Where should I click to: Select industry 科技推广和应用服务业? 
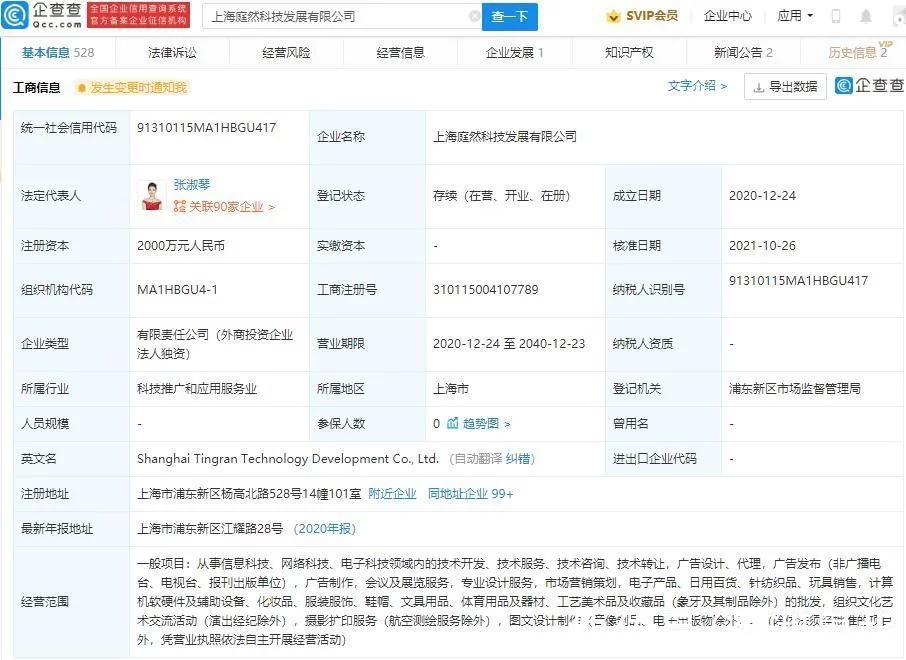click(197, 388)
